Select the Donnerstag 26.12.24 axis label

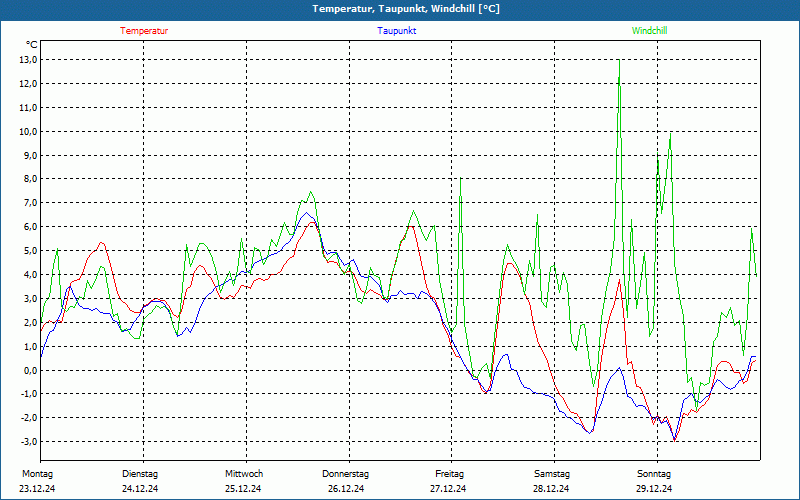(x=345, y=481)
